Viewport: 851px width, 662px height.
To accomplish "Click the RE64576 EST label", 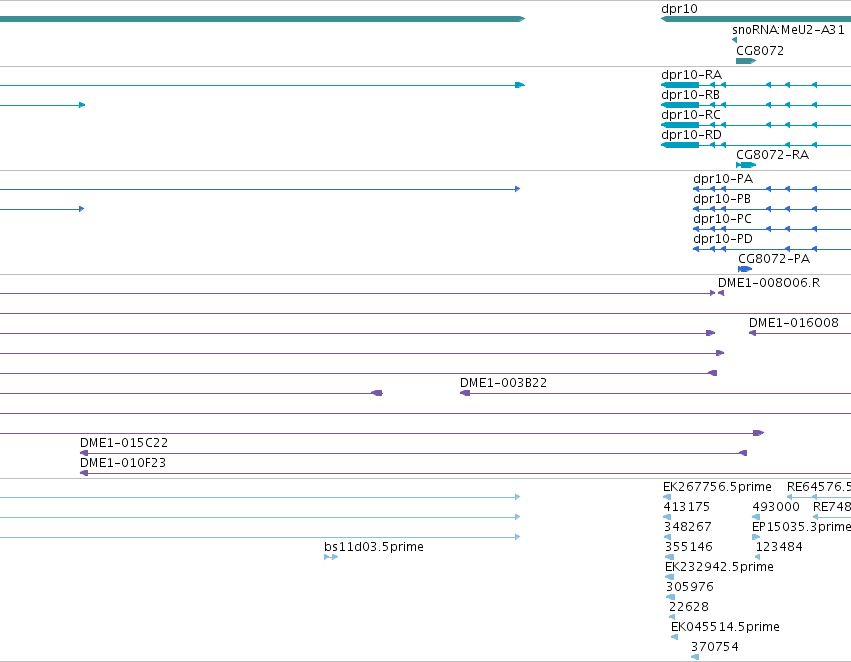I will pos(818,487).
